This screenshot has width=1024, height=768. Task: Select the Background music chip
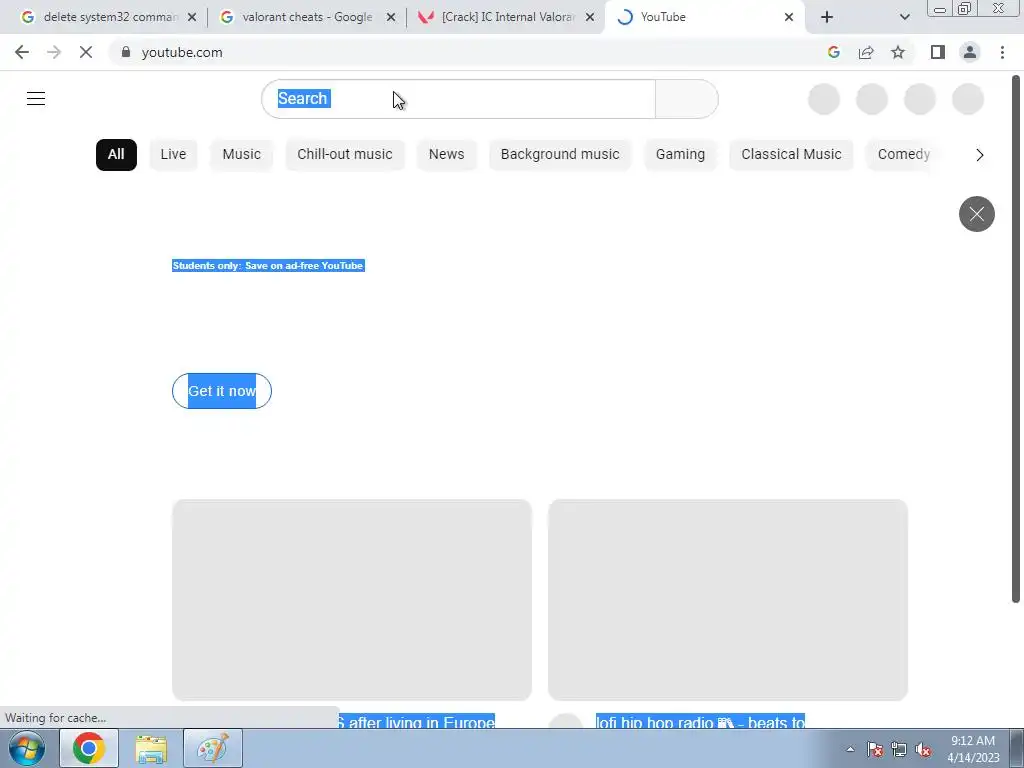point(560,155)
